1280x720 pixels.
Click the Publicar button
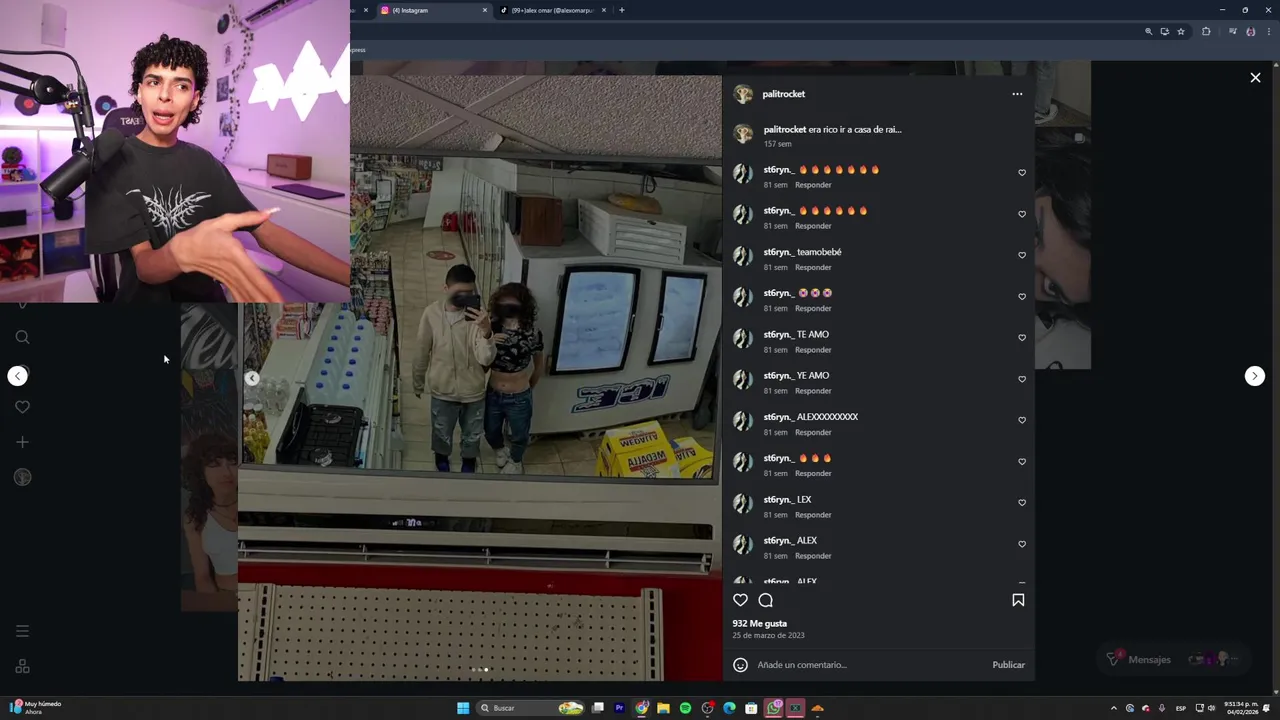click(1008, 665)
